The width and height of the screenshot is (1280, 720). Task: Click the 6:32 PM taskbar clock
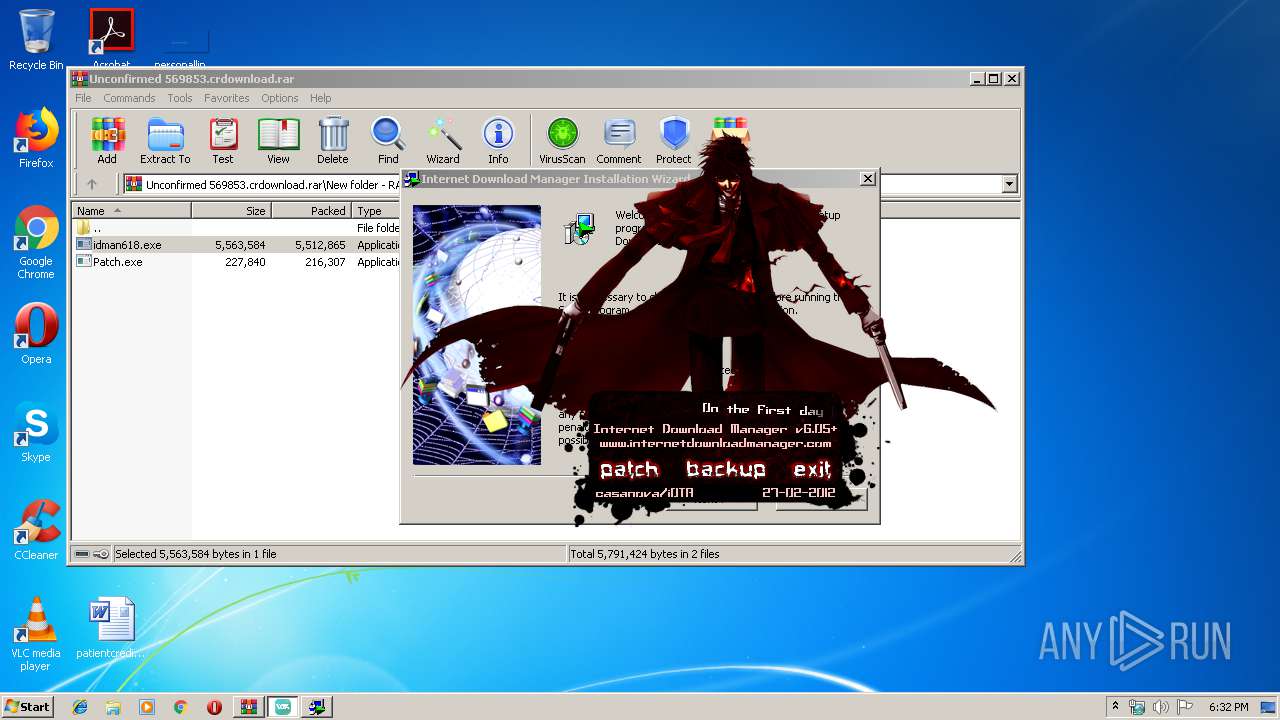1228,707
